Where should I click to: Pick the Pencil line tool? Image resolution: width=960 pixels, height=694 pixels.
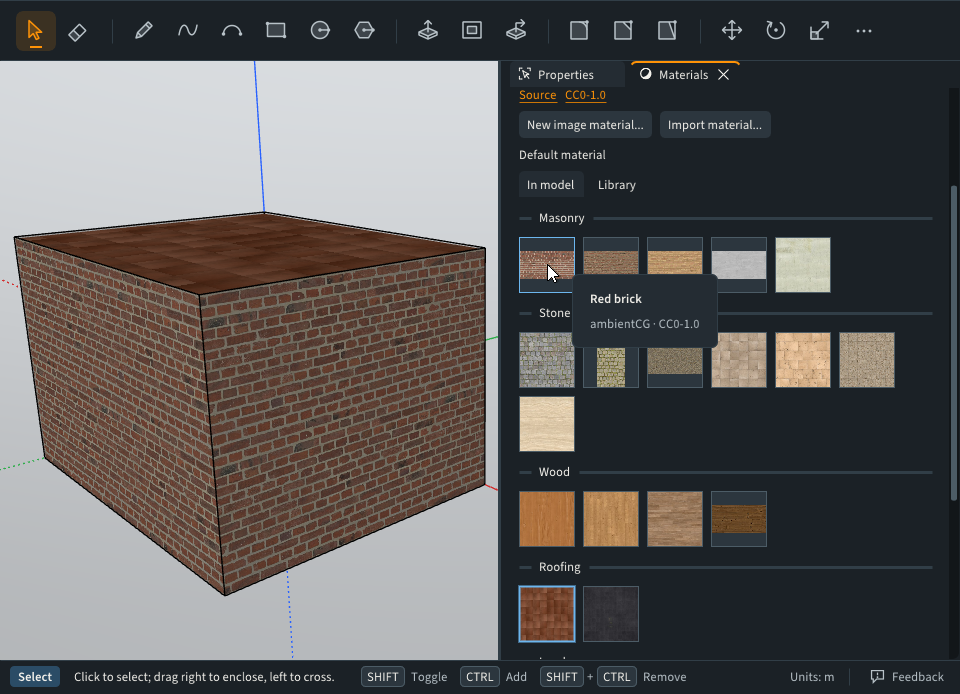(143, 31)
